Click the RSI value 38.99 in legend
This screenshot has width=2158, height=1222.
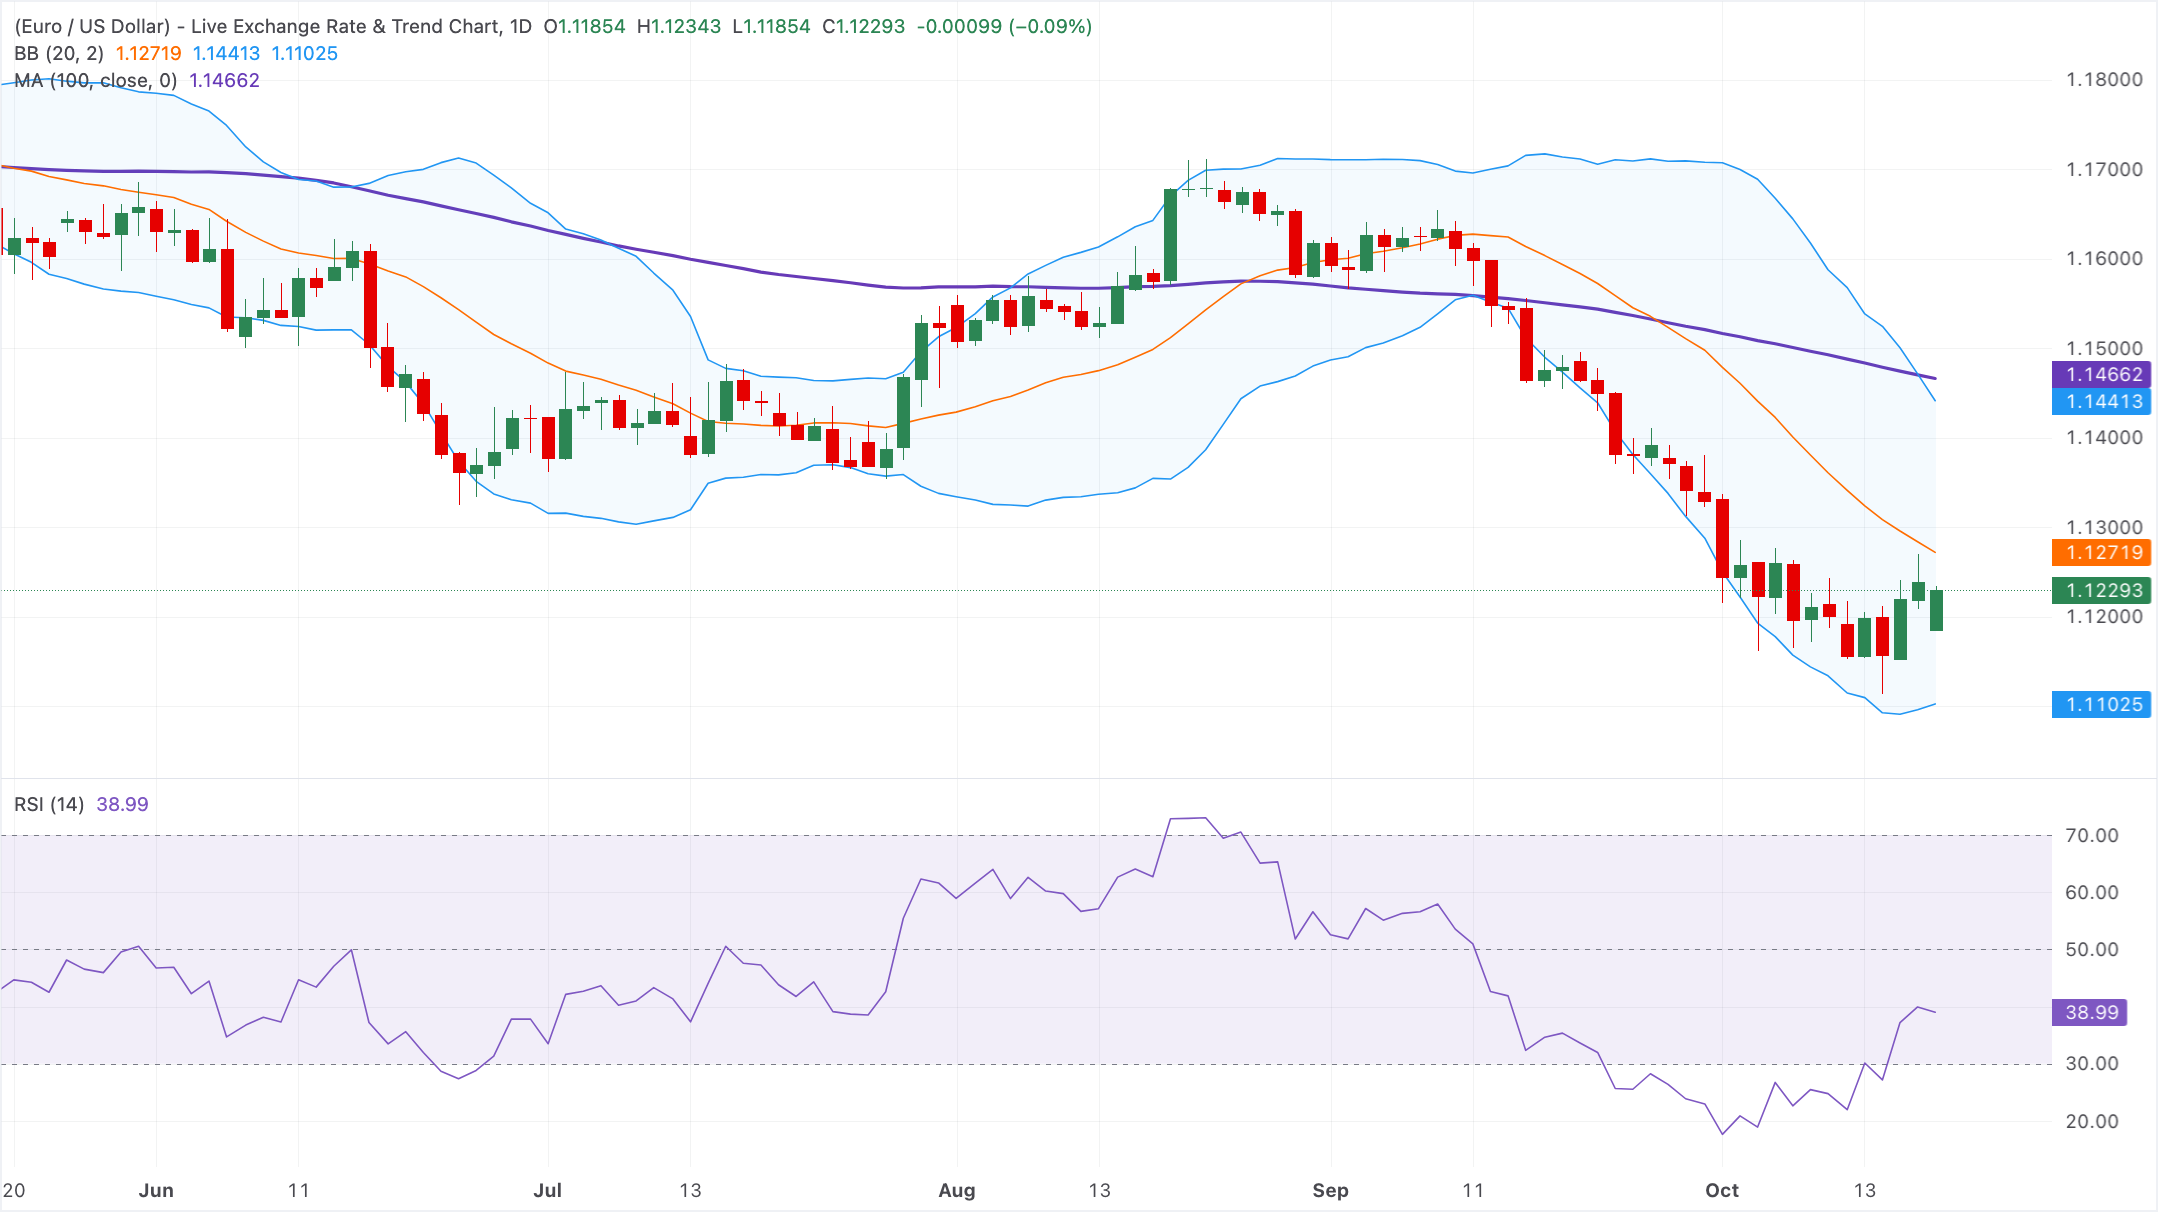coord(122,804)
